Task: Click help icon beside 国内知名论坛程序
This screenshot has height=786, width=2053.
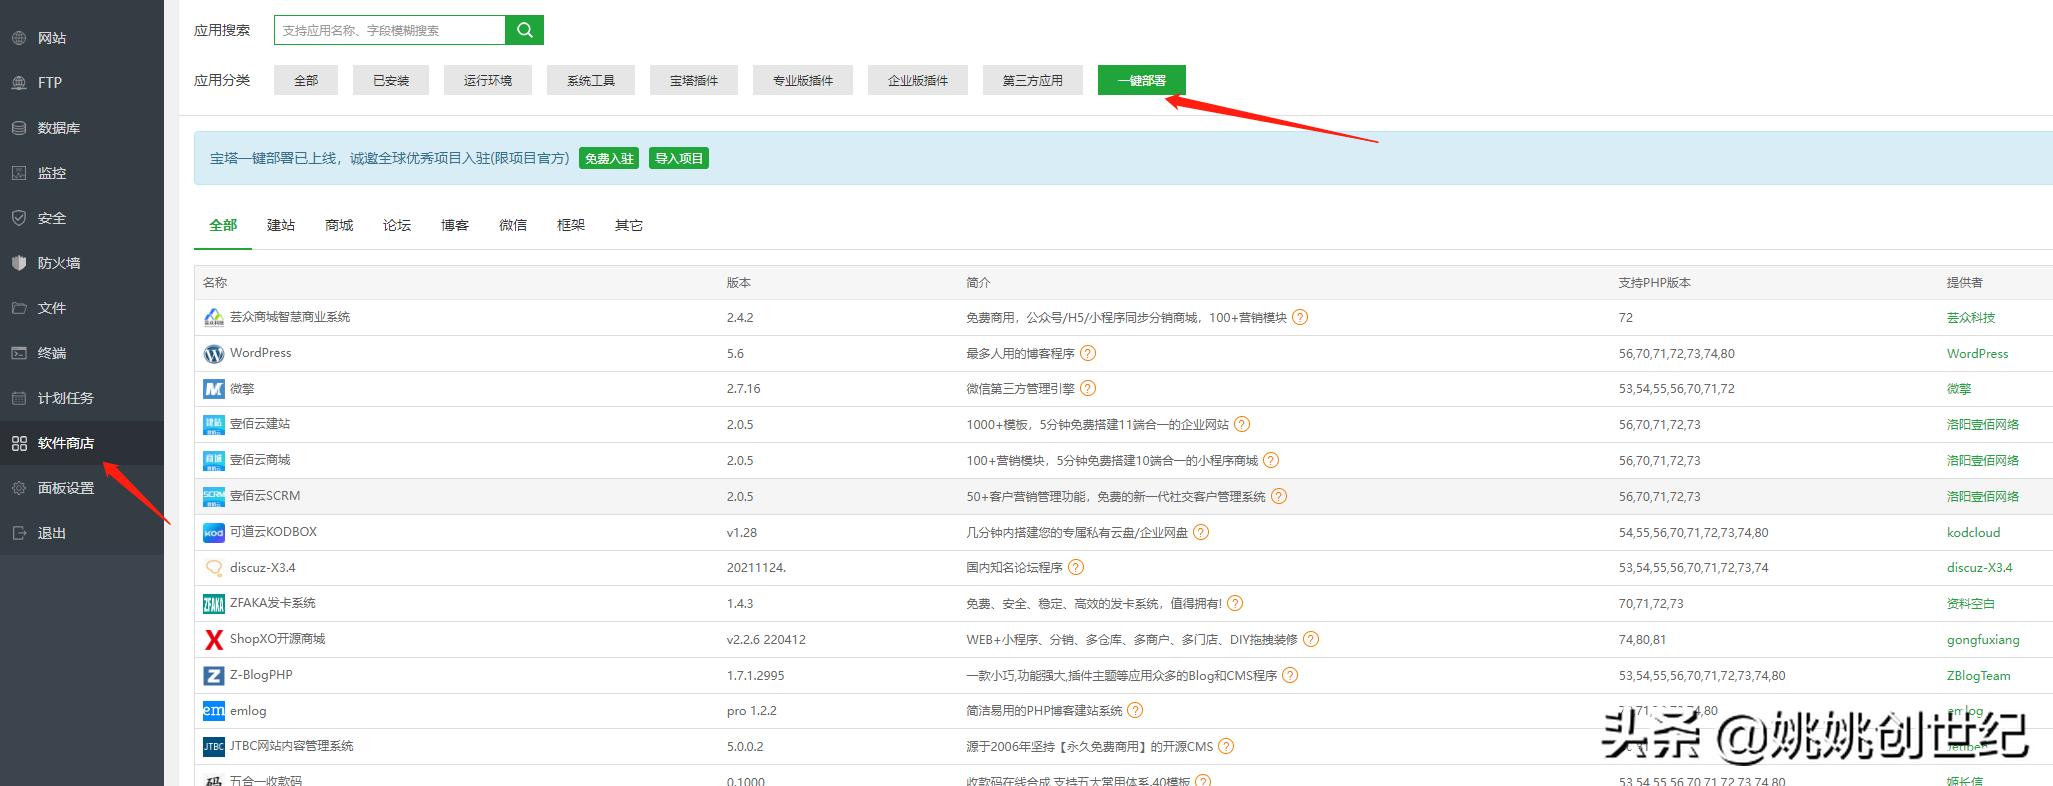Action: click(x=1076, y=567)
